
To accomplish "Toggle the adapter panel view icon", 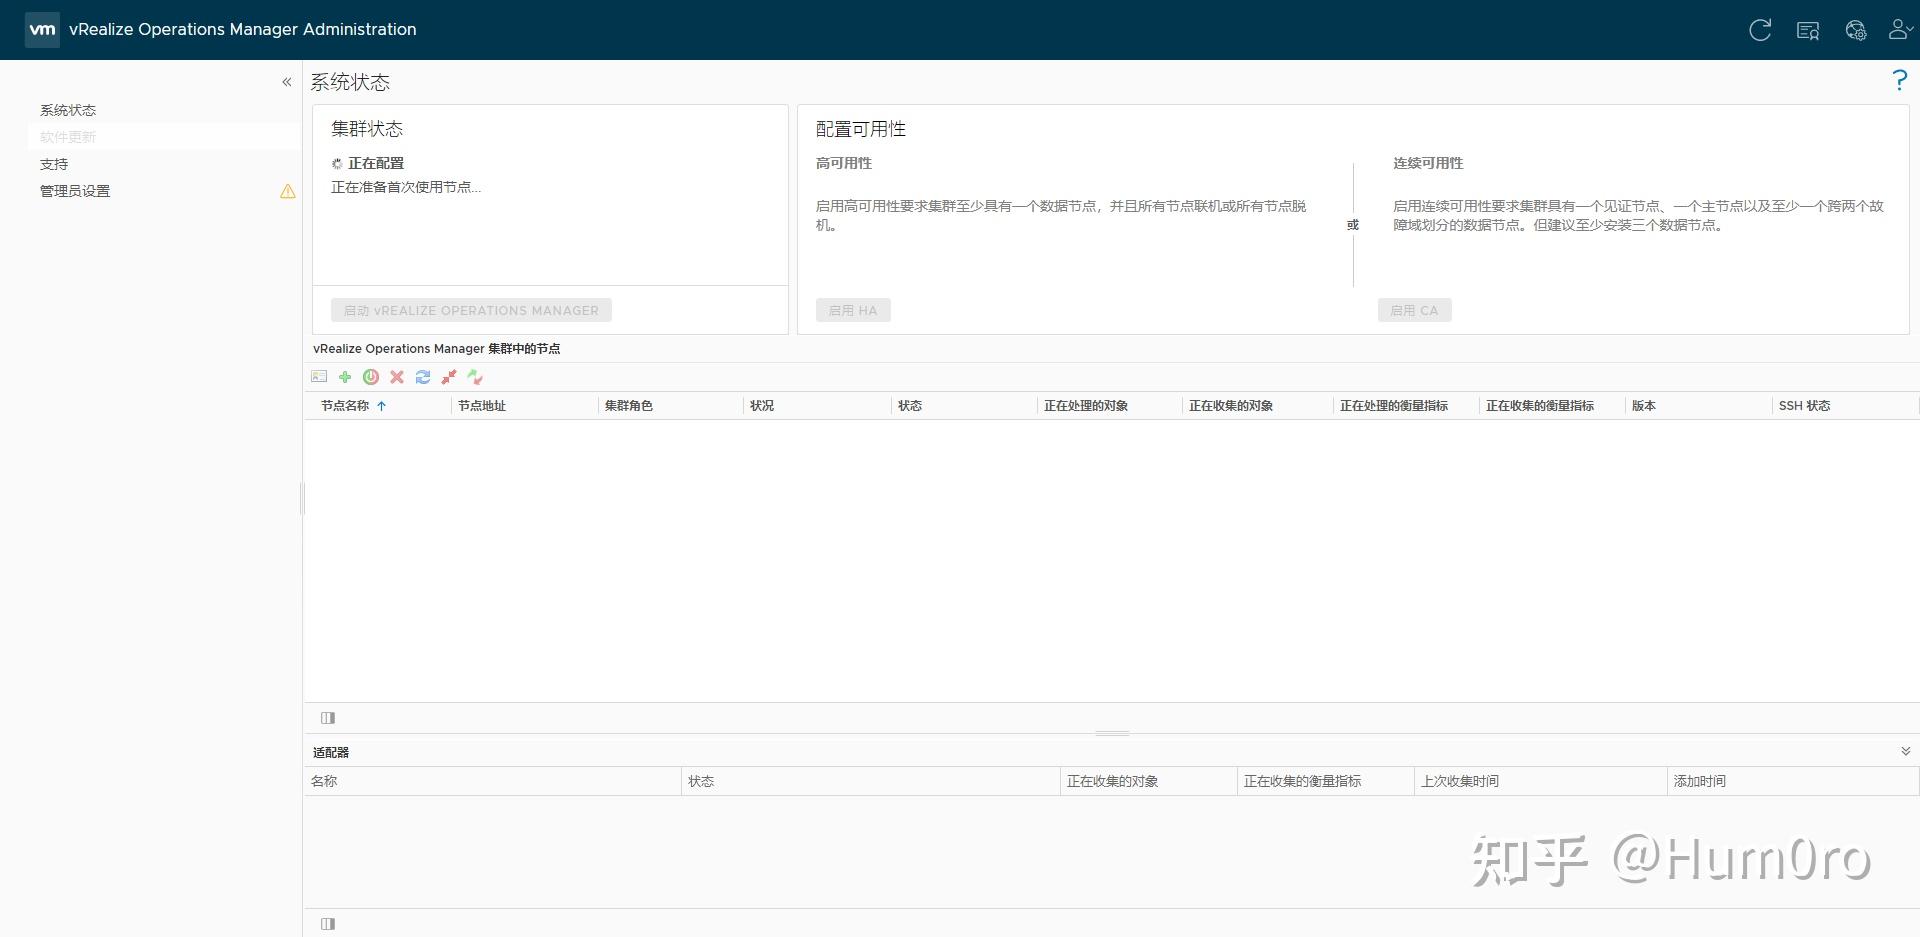I will (x=327, y=924).
